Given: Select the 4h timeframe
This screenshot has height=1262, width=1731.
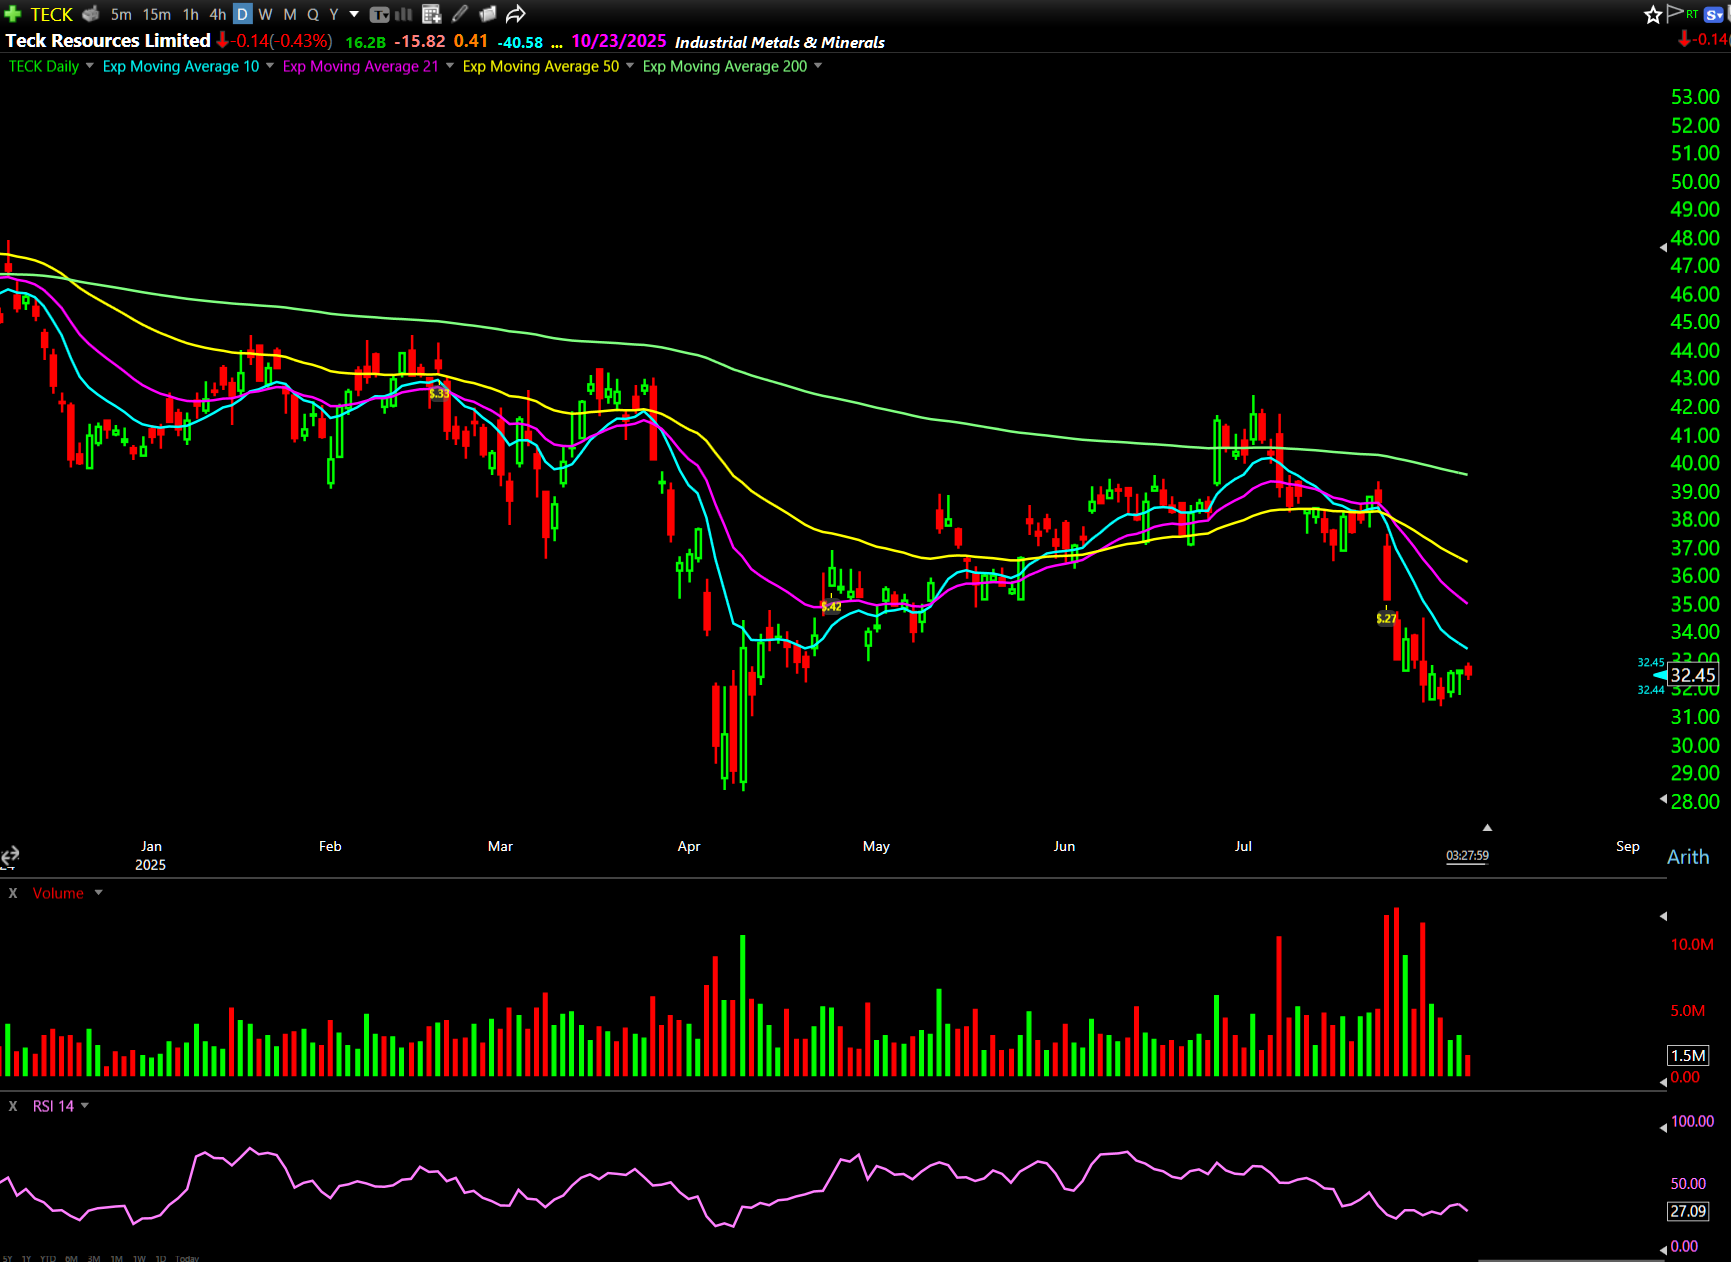Looking at the screenshot, I should [x=217, y=14].
